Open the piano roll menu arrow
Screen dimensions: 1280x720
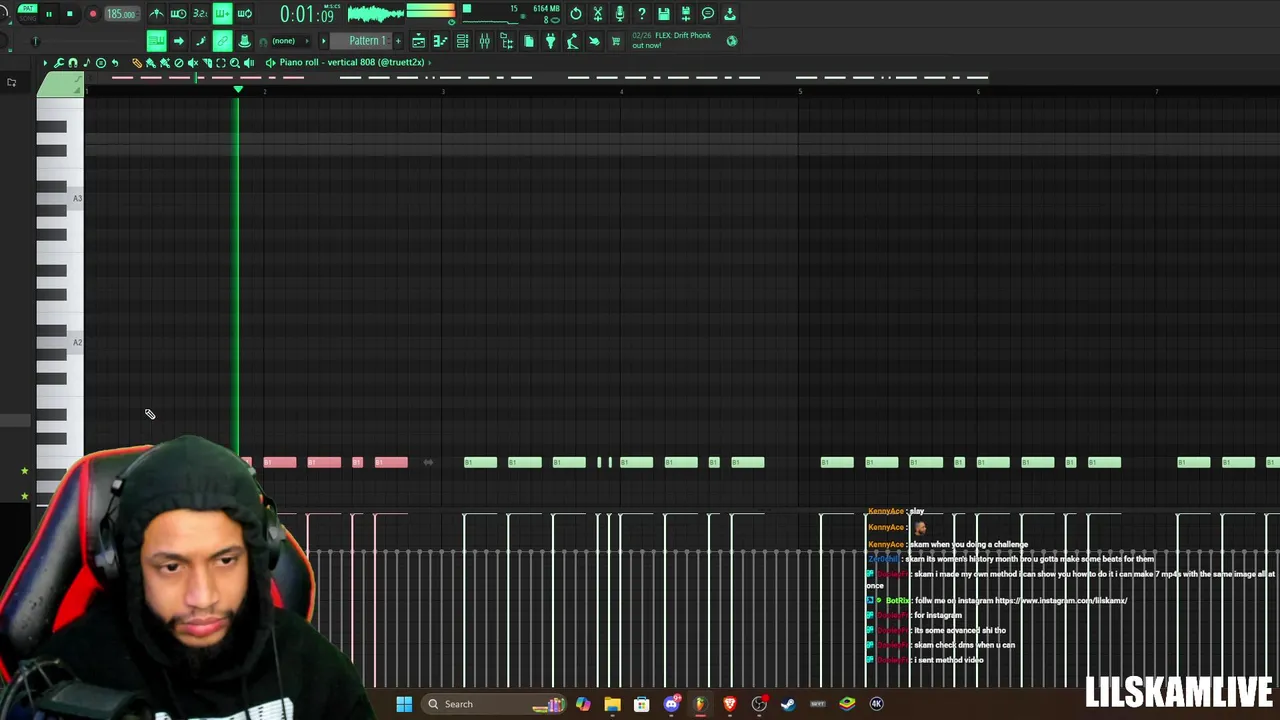[x=44, y=63]
